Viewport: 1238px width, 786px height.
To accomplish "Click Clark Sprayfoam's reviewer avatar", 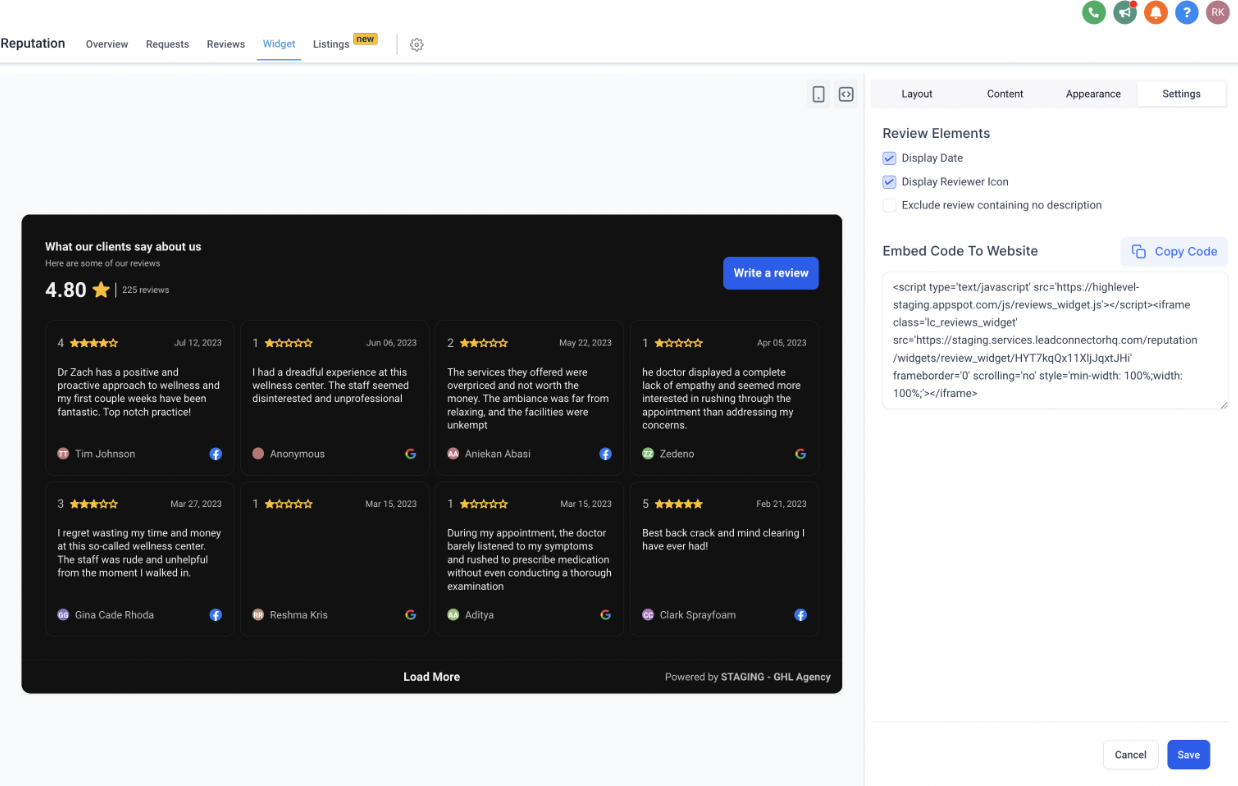I will click(648, 615).
